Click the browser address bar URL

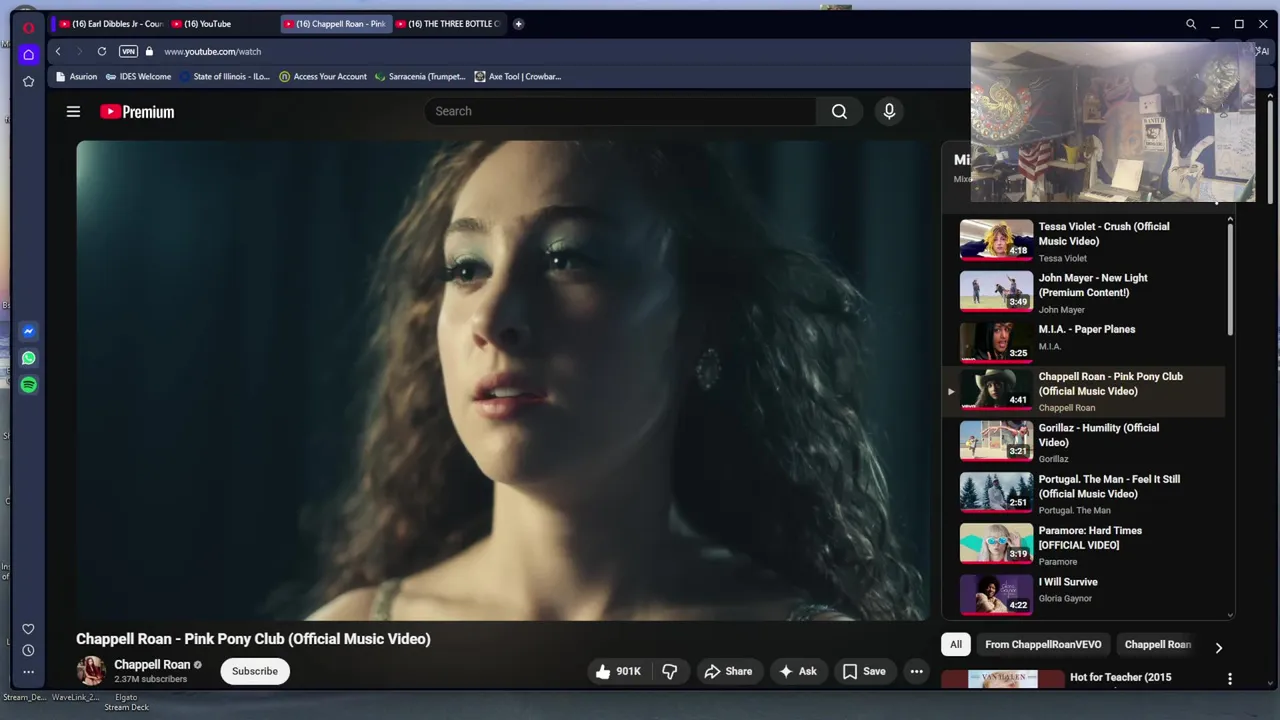click(212, 51)
